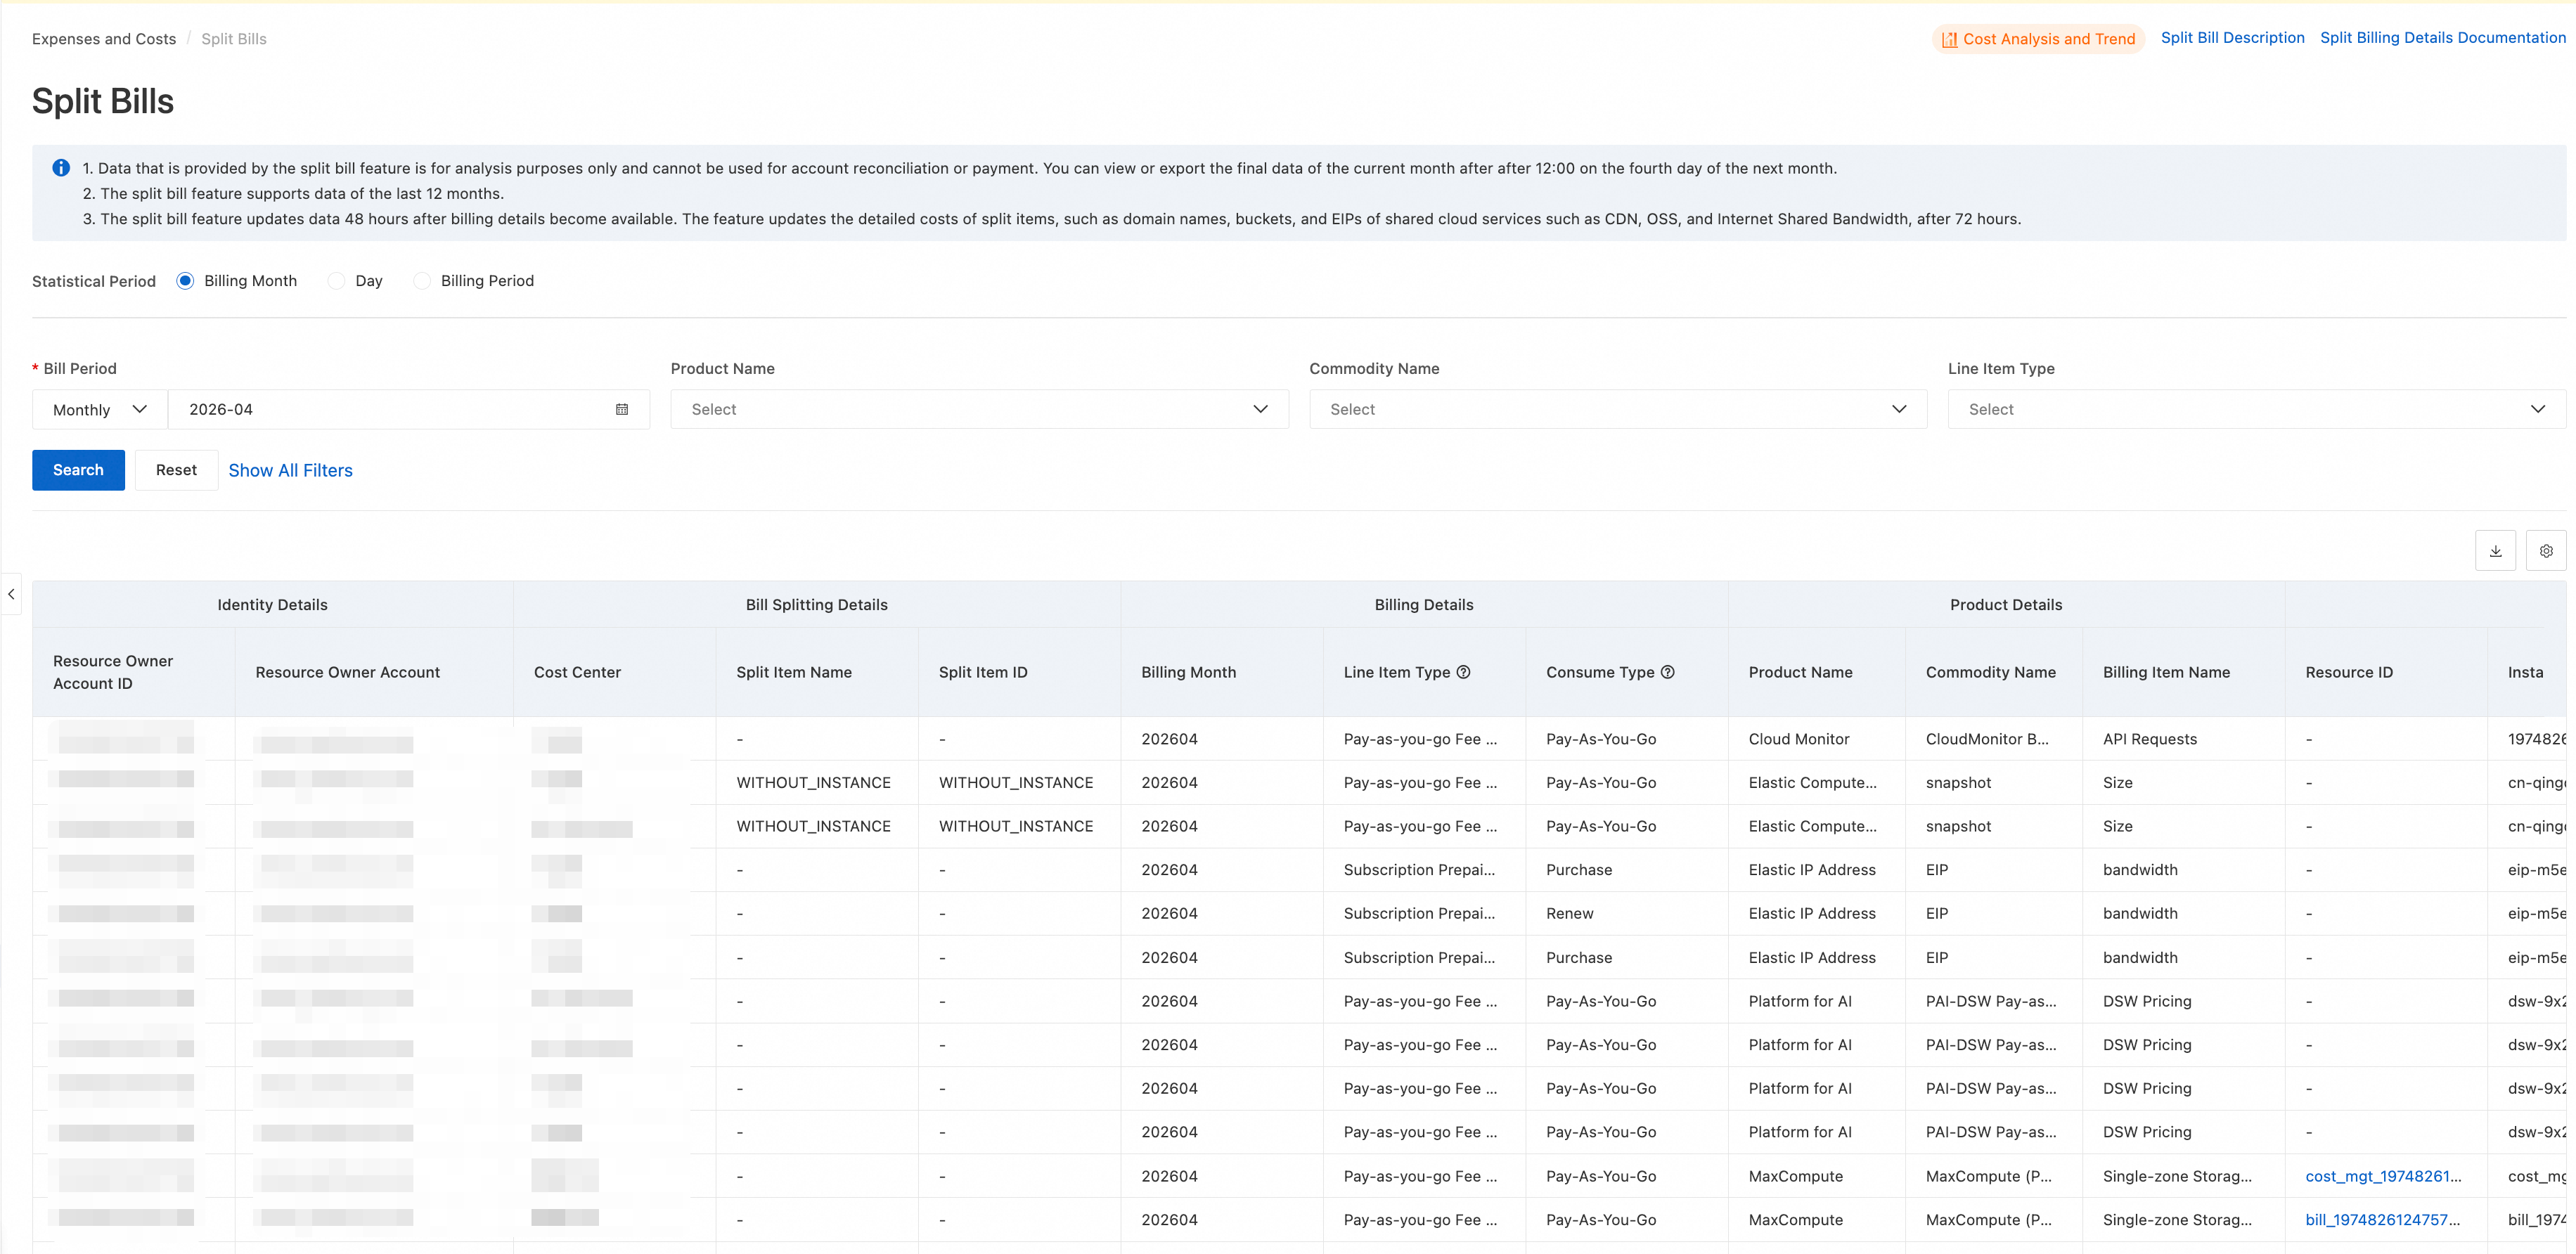This screenshot has height=1254, width=2576.
Task: Open the Monthly period type dropdown
Action: tap(100, 409)
